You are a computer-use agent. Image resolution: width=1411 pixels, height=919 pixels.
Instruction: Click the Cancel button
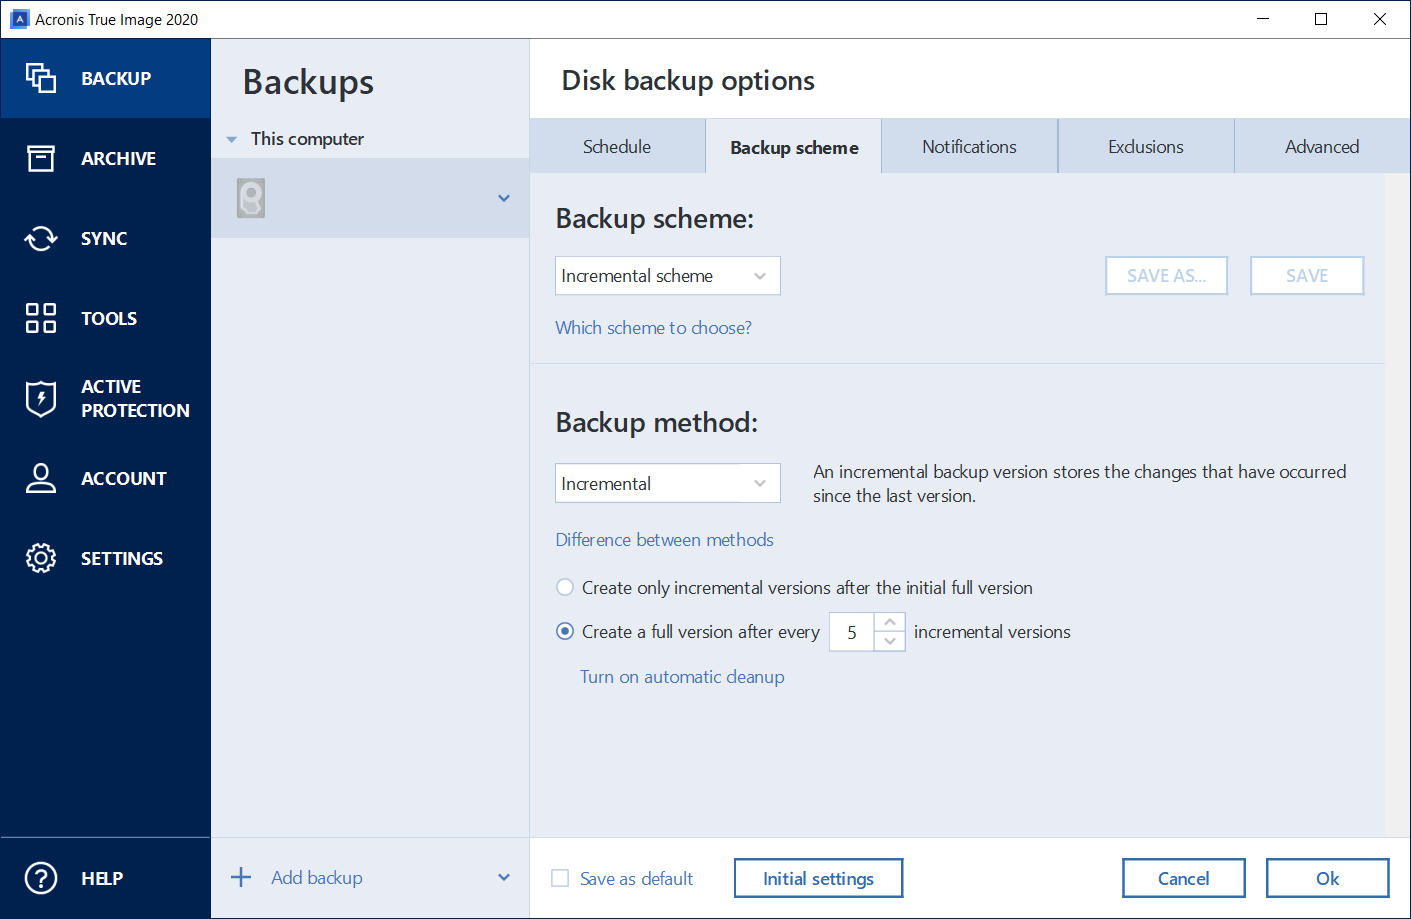pos(1184,878)
